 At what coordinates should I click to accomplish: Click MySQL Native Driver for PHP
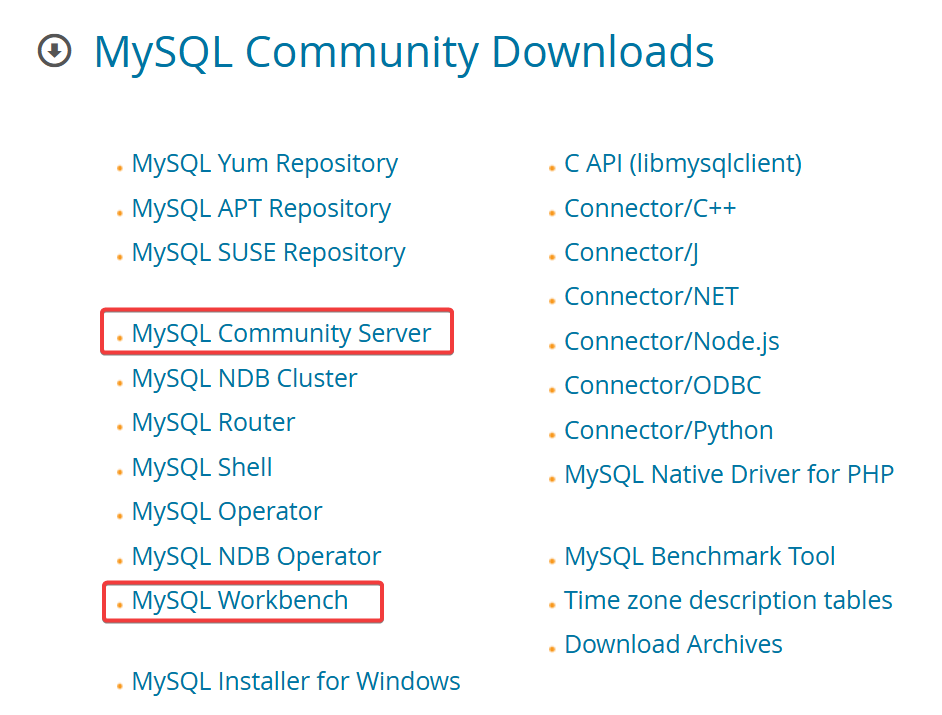[728, 475]
